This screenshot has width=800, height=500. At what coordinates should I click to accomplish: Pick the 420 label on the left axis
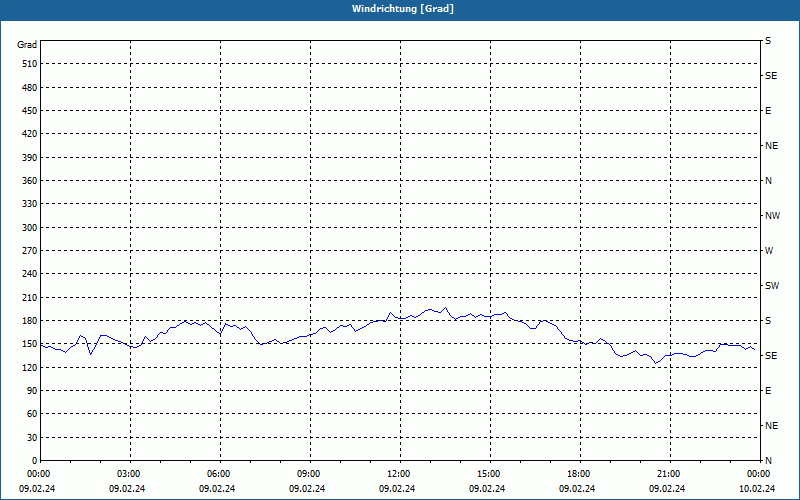[x=30, y=134]
